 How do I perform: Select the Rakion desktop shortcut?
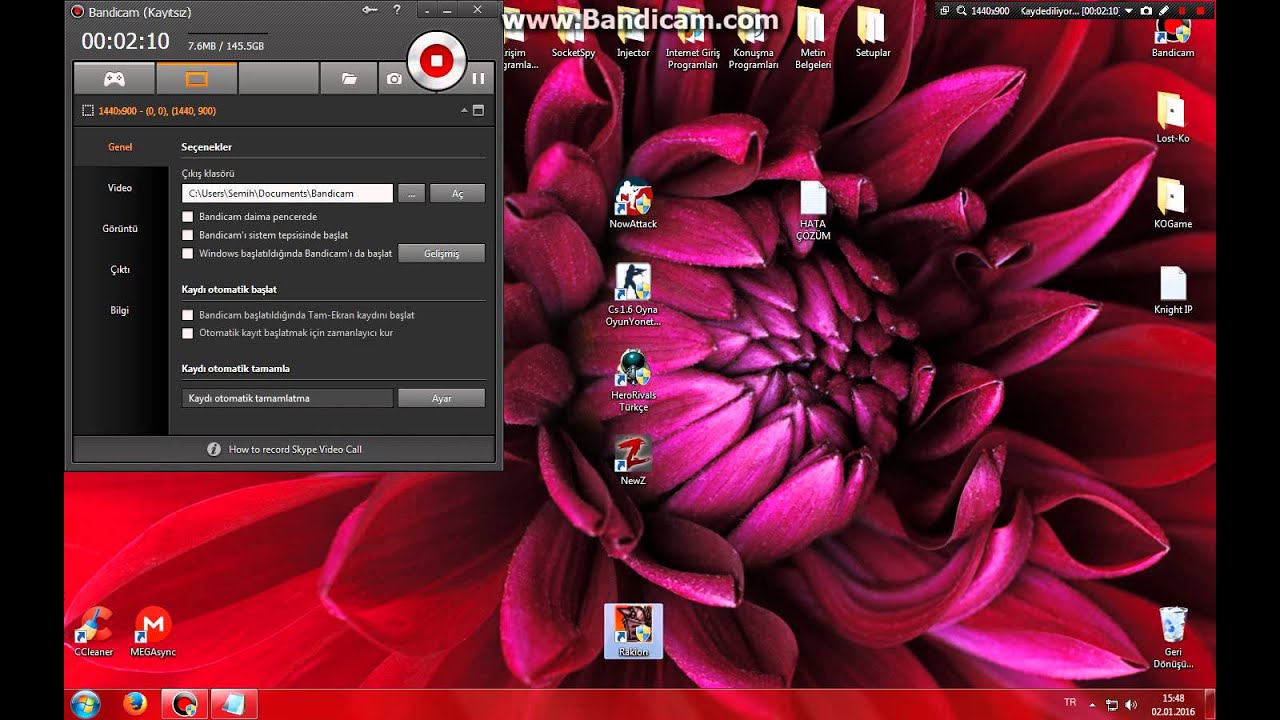[x=633, y=631]
